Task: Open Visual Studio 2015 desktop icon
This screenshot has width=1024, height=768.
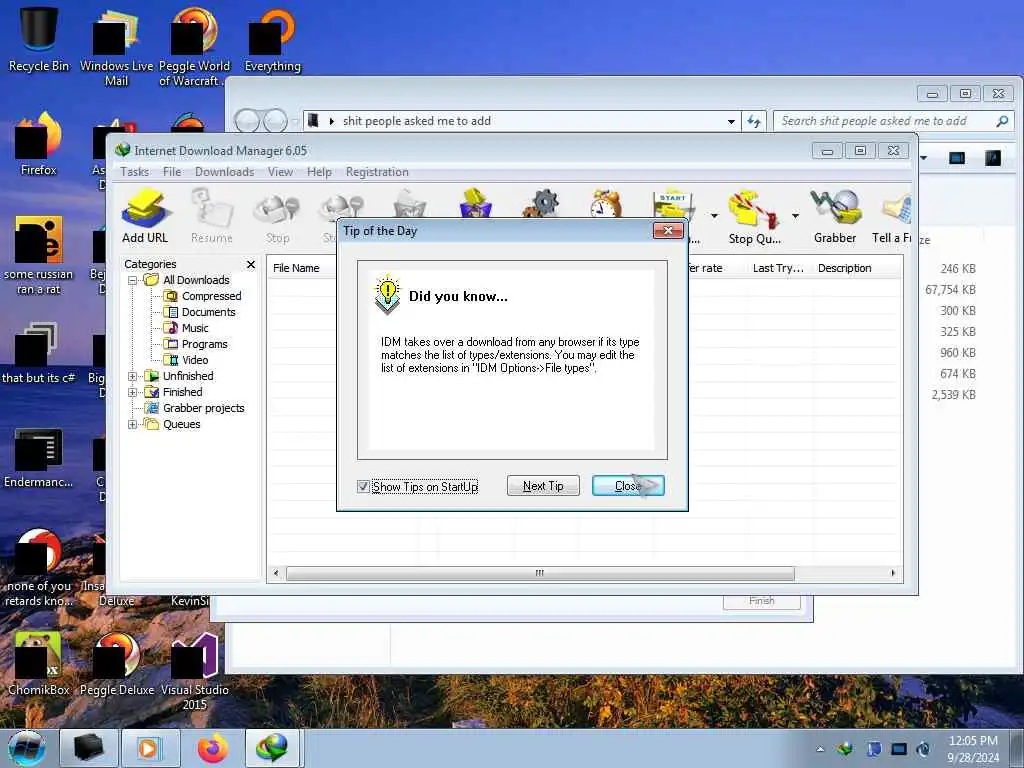Action: (195, 673)
